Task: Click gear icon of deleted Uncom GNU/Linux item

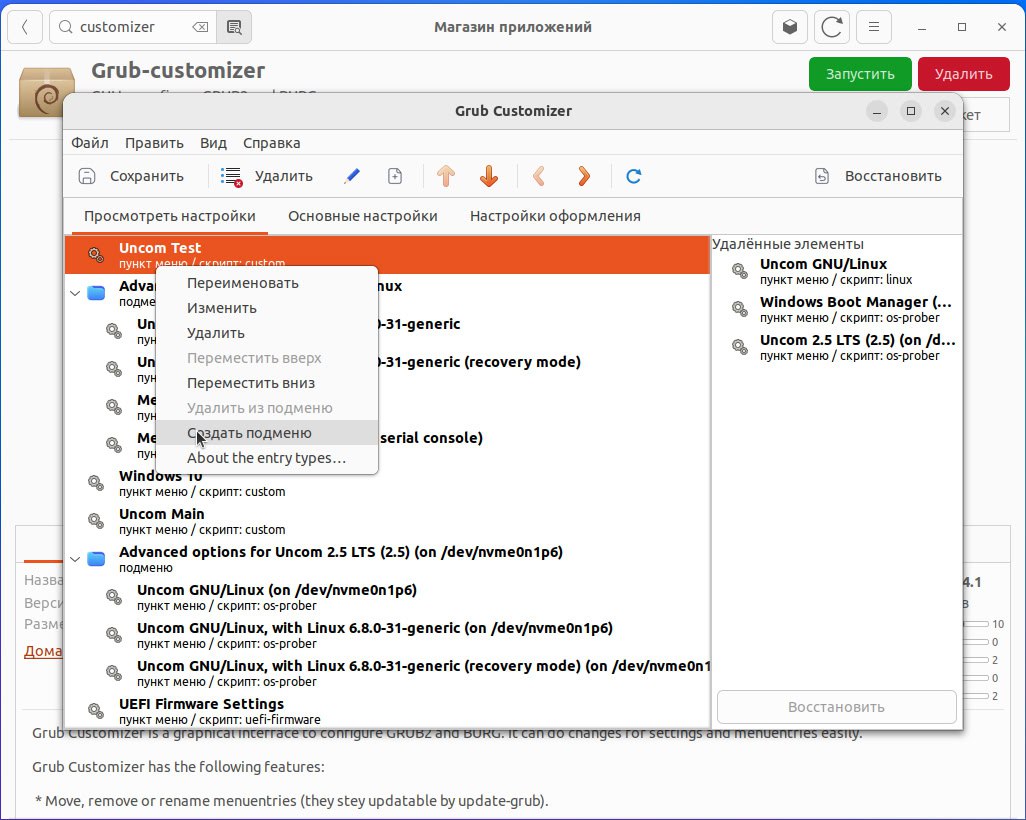Action: pyautogui.click(x=739, y=271)
